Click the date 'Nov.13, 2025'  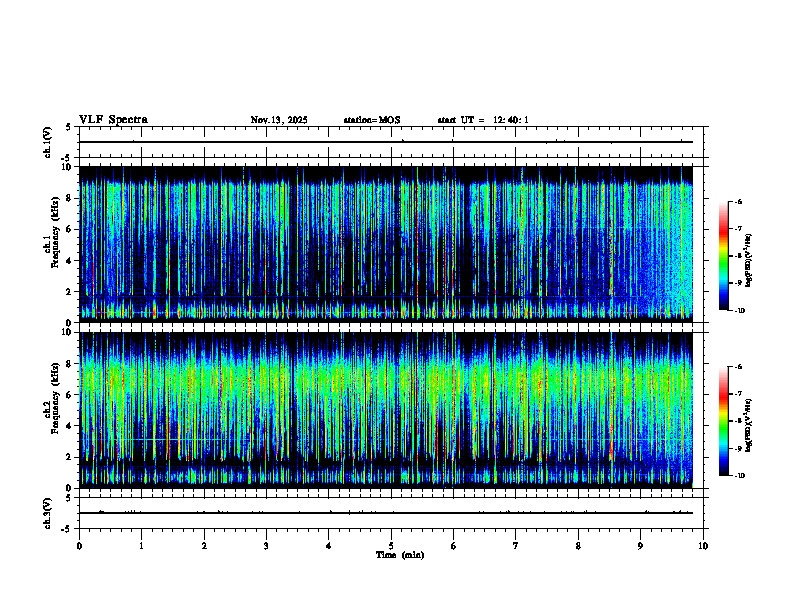pos(279,120)
